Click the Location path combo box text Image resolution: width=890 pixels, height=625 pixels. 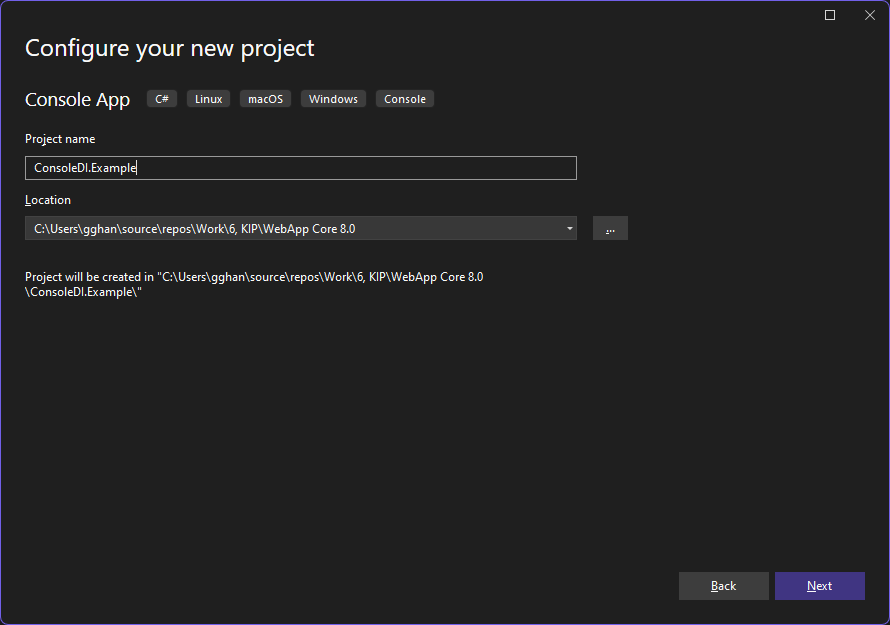point(195,229)
